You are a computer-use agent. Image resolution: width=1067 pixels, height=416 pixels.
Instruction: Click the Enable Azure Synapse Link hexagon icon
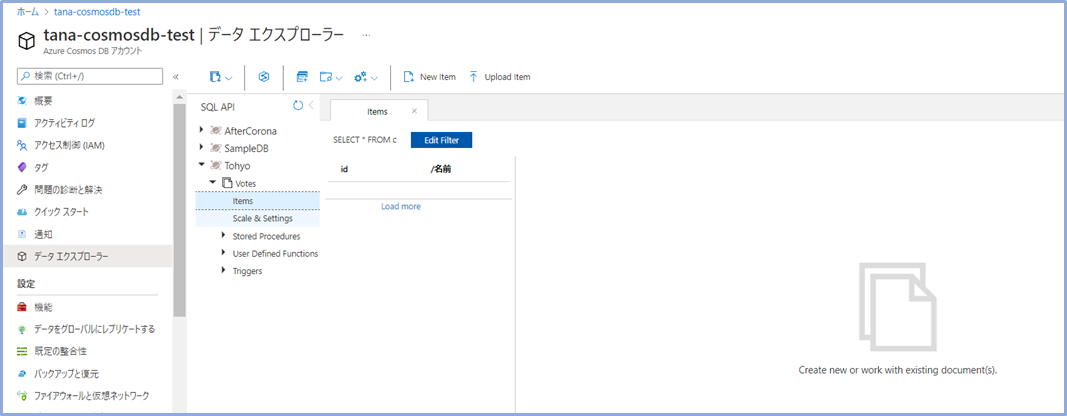click(x=264, y=77)
